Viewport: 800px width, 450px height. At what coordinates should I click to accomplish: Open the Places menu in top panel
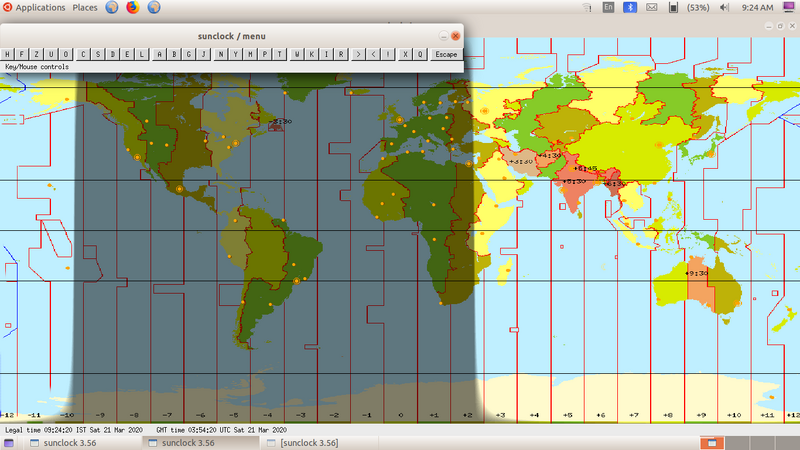(85, 8)
